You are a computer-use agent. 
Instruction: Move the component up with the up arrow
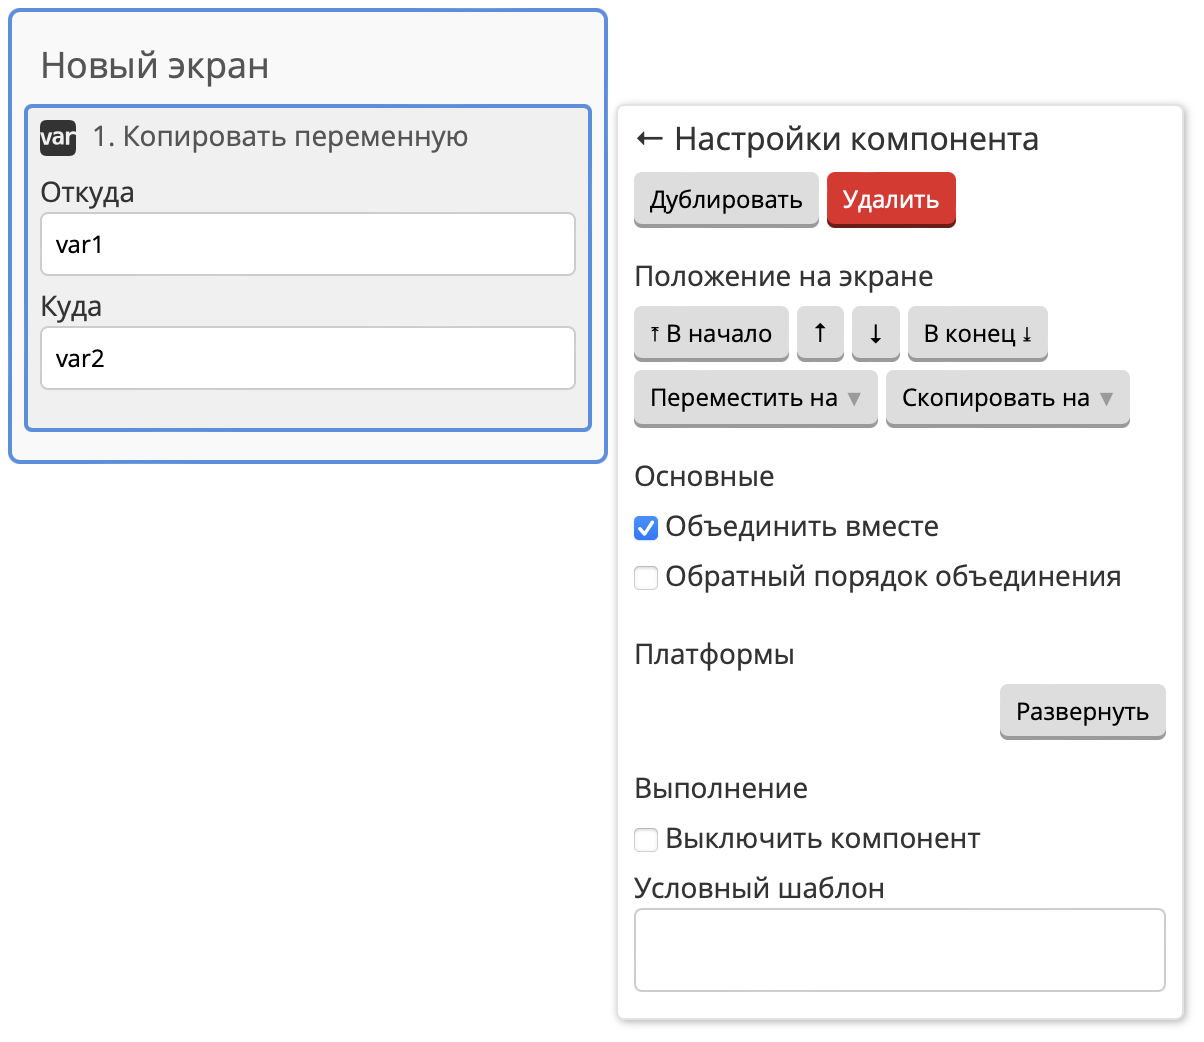pos(820,333)
